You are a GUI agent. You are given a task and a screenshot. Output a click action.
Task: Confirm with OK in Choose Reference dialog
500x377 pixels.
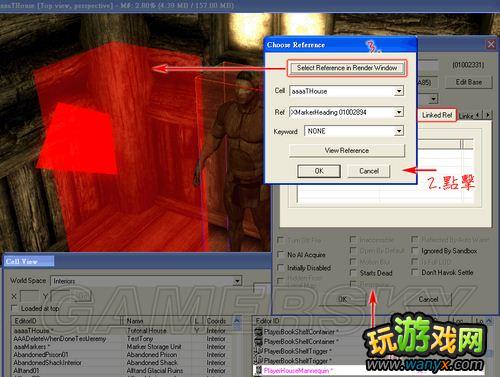pos(319,171)
